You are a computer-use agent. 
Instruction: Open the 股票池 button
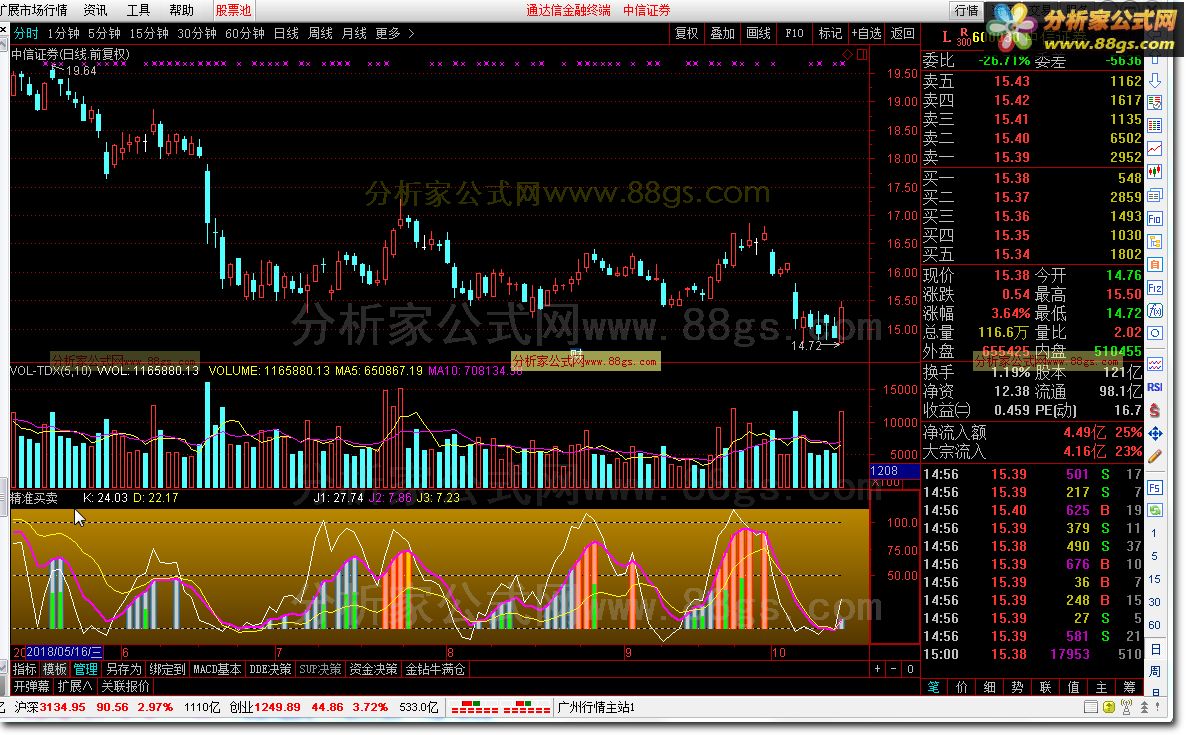click(233, 10)
